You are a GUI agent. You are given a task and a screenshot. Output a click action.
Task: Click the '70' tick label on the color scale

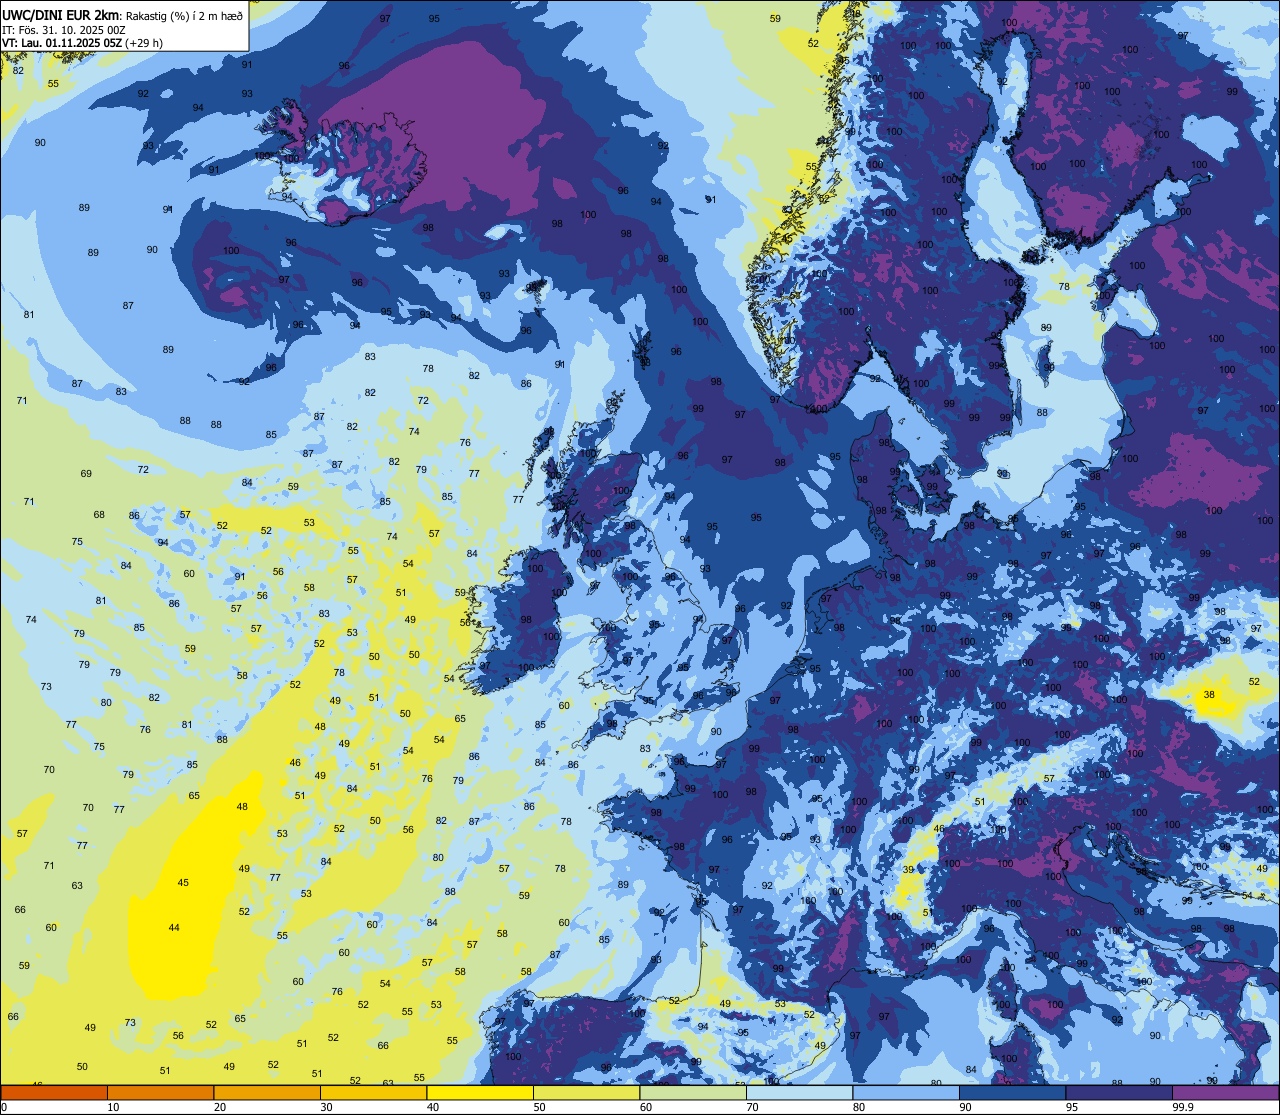coord(754,1107)
